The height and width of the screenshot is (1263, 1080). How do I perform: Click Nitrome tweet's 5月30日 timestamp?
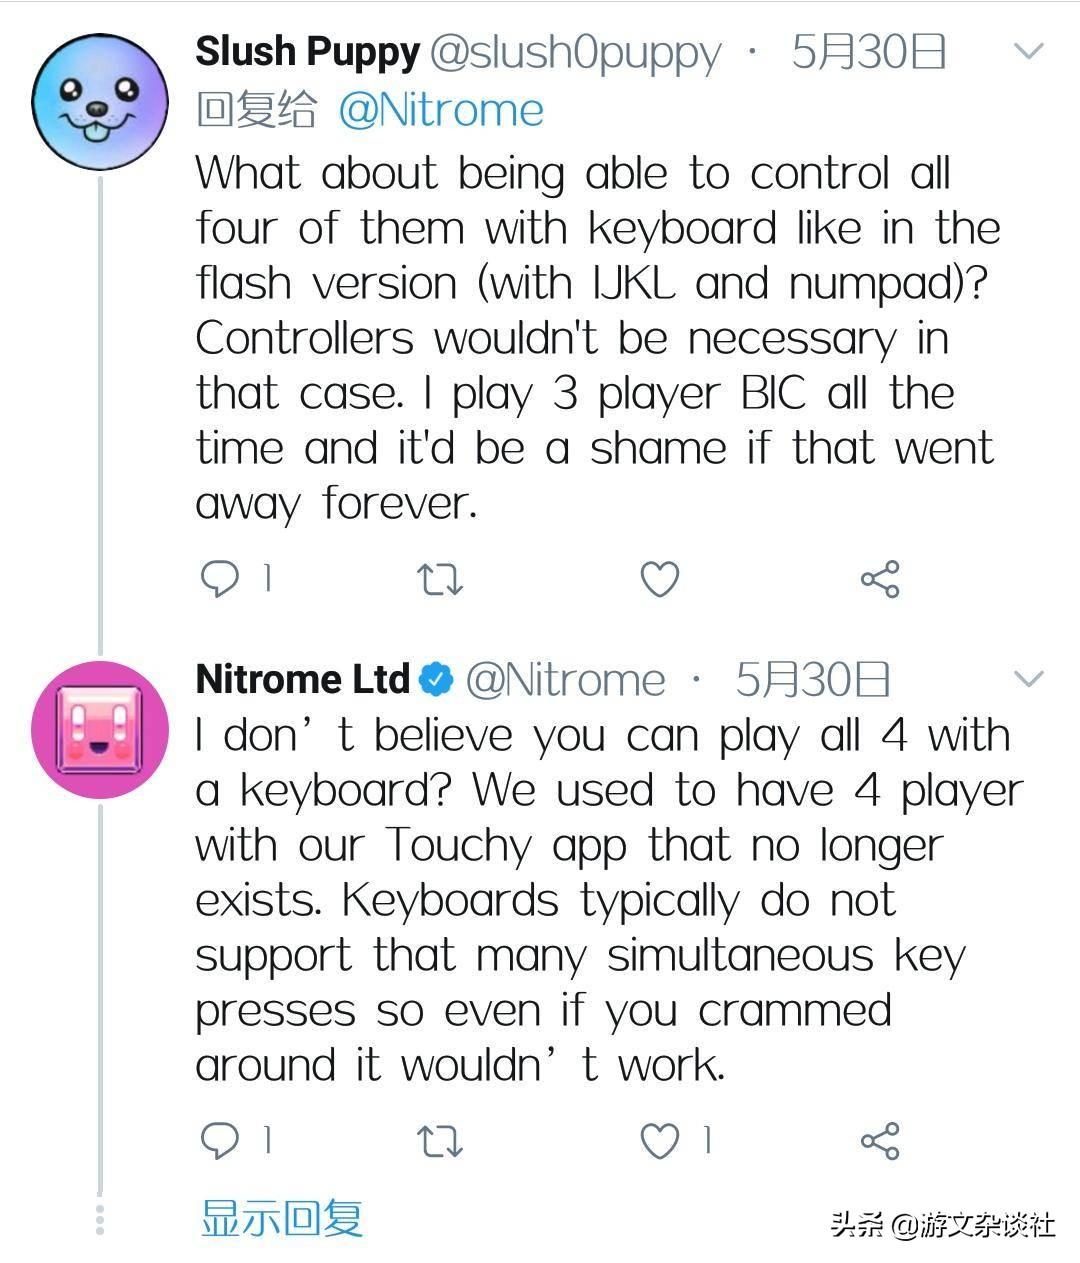click(x=812, y=680)
